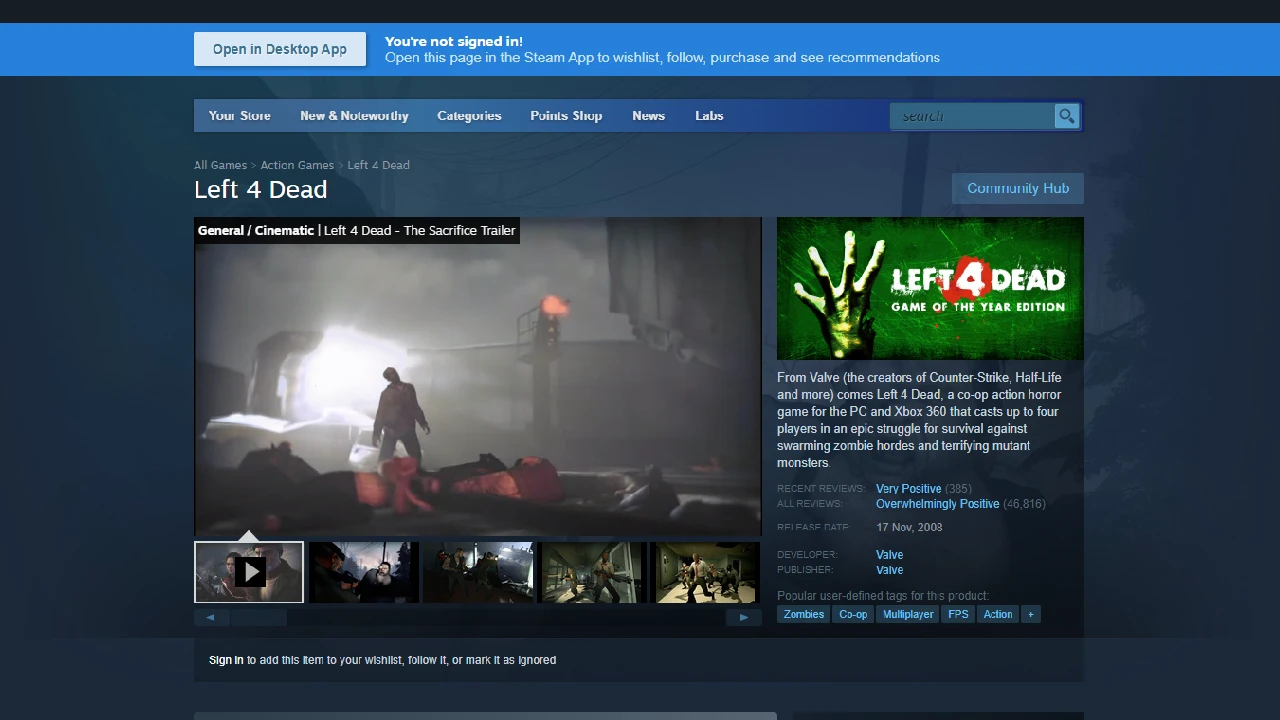Click the right arrow on the thumbnail carousel
The height and width of the screenshot is (720, 1280).
(744, 617)
